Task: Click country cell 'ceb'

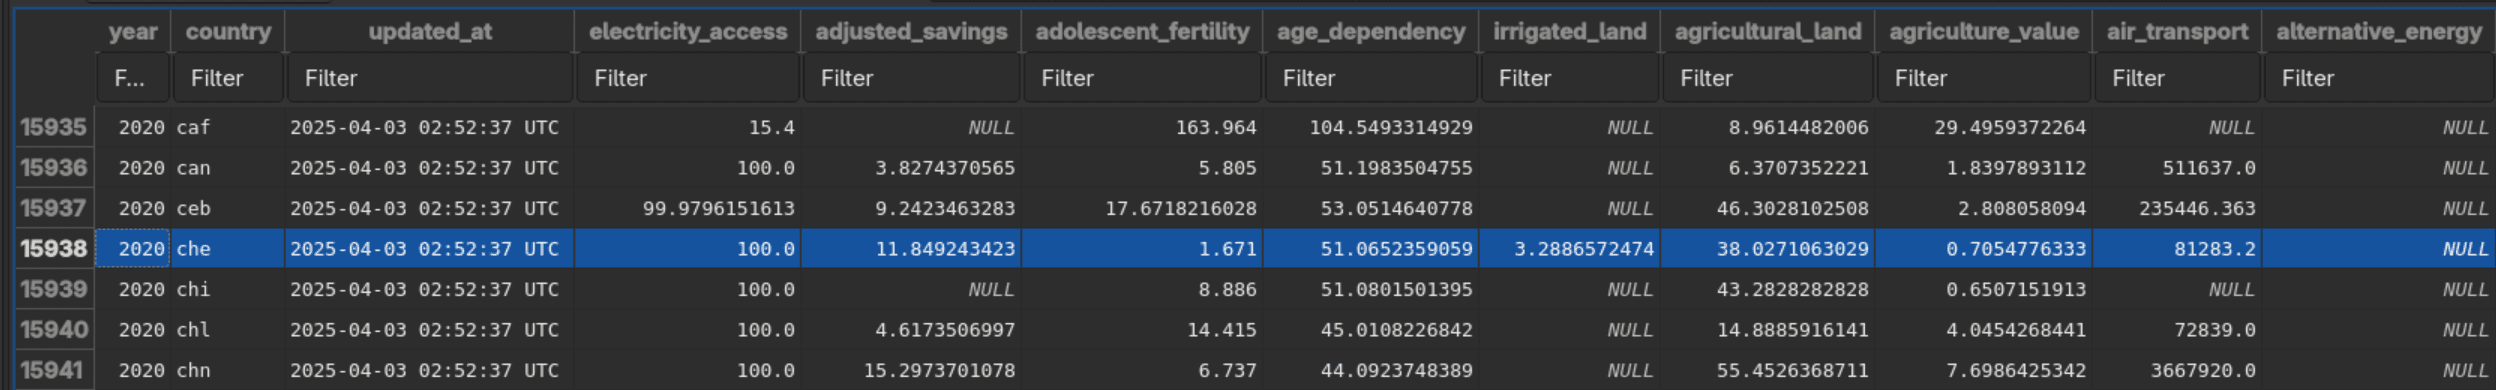Action: pos(228,208)
